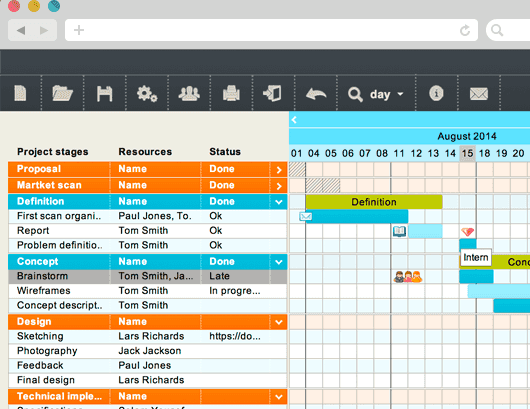Create a new document with the page icon
The width and height of the screenshot is (530, 409).
coord(20,93)
